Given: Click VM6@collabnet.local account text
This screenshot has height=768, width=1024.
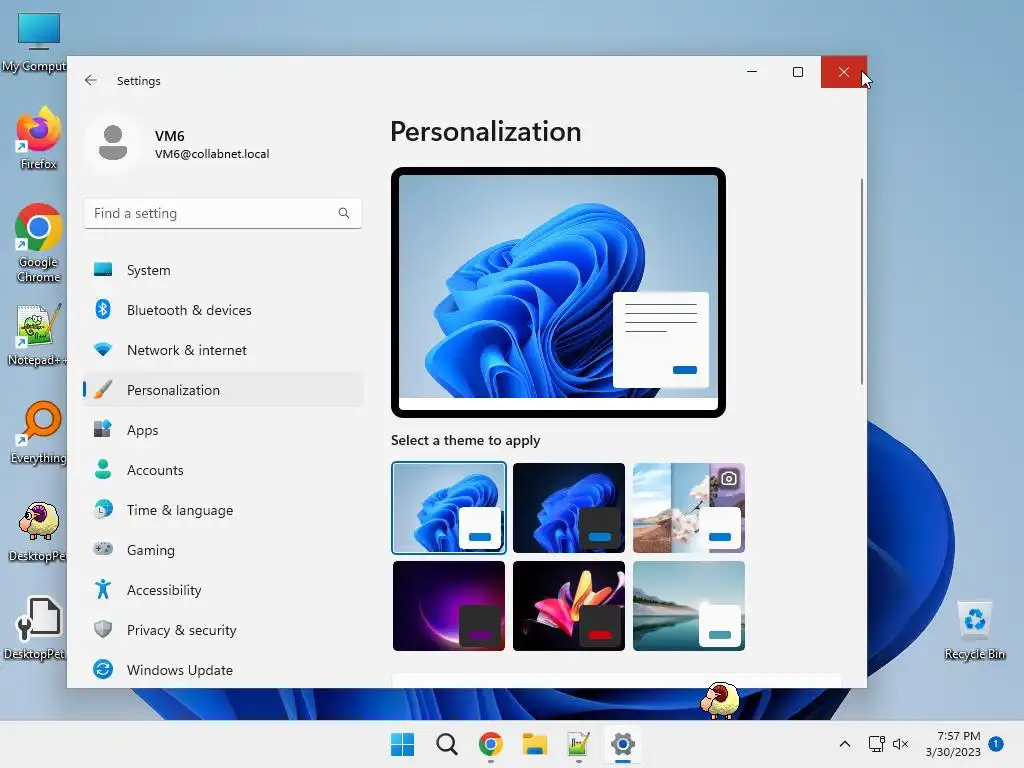Looking at the screenshot, I should (x=212, y=154).
